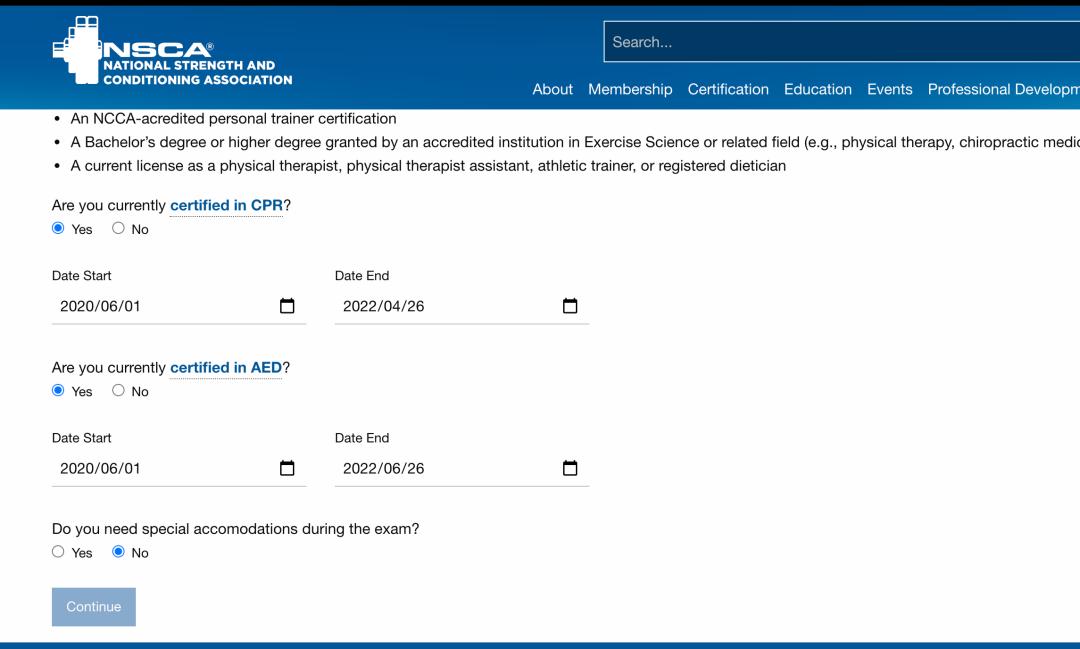Open calendar picker for CPR start date
The height and width of the screenshot is (649, 1080).
point(287,306)
